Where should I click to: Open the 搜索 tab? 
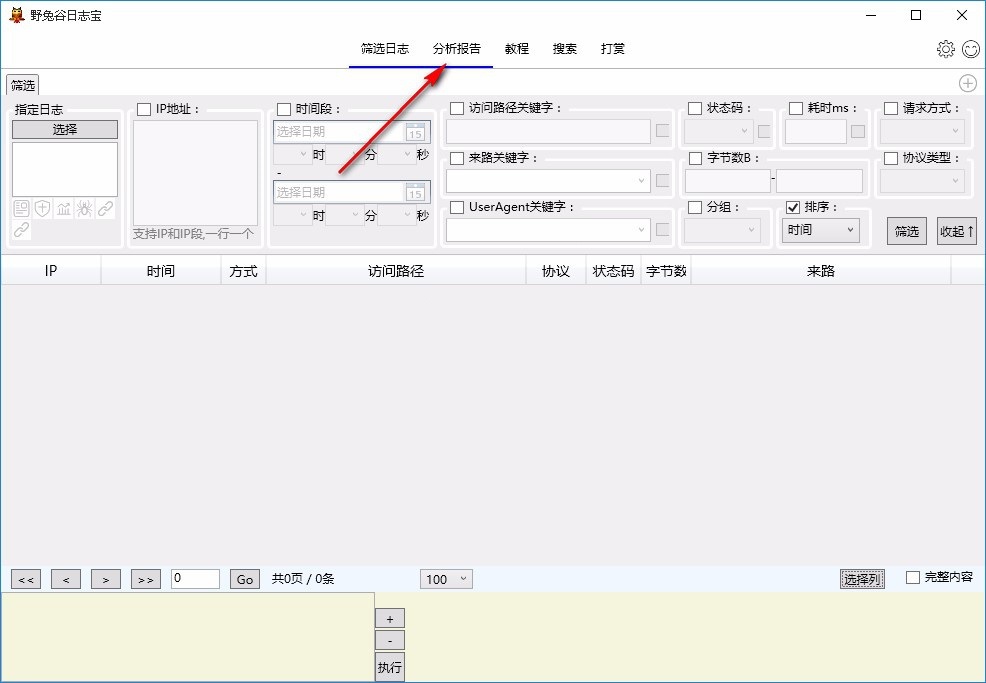coord(565,48)
